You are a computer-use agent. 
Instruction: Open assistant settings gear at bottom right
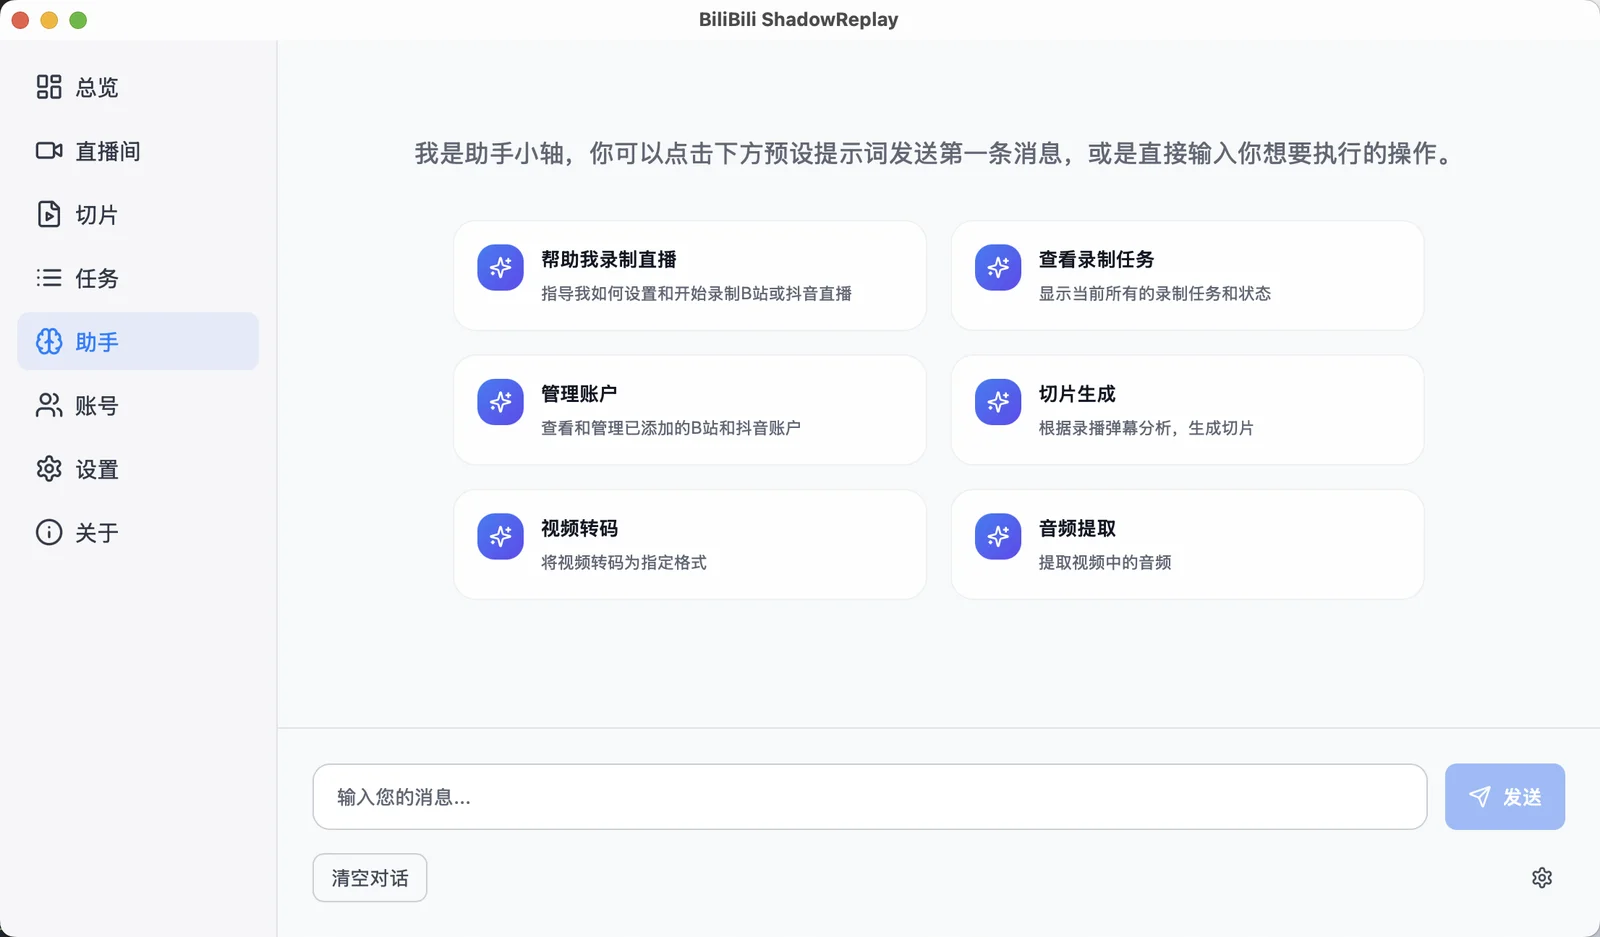pyautogui.click(x=1542, y=878)
